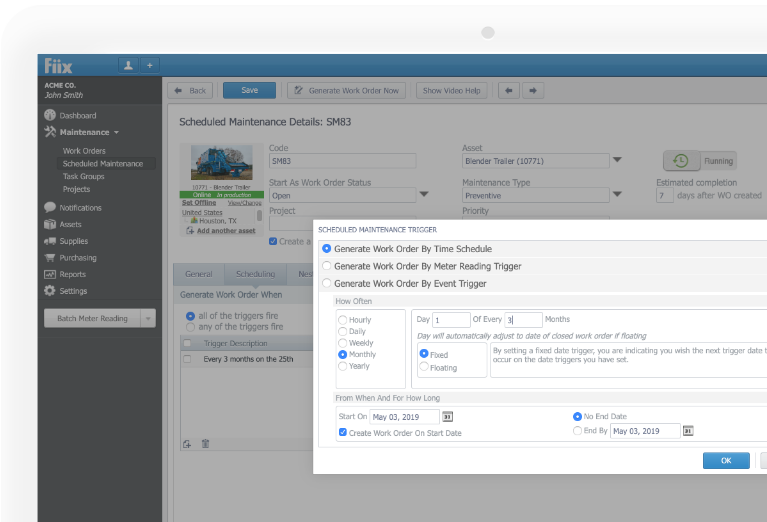
Task: Choose Hourly frequency
Action: coord(342,320)
